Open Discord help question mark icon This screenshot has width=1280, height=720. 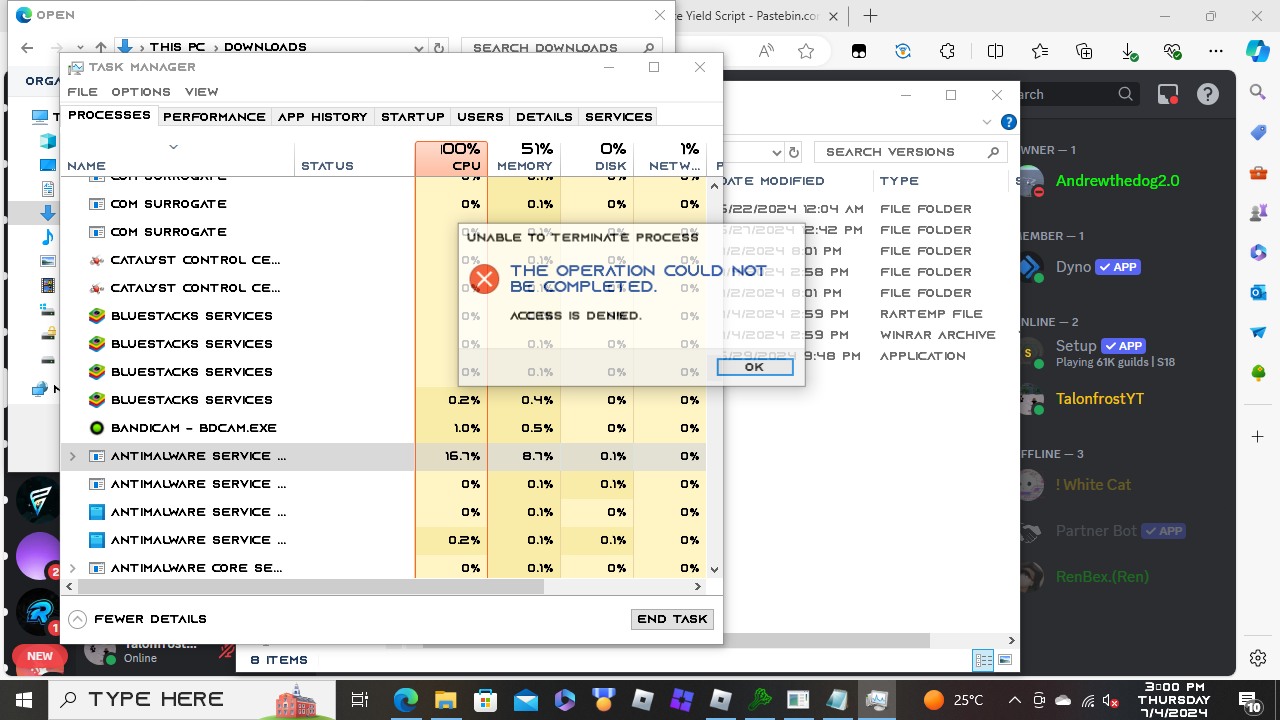click(1208, 94)
